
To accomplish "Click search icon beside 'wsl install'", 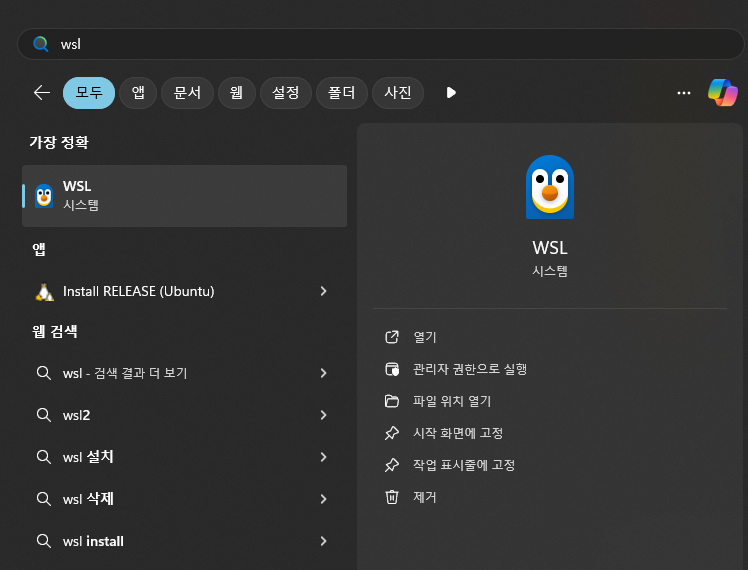I will 44,541.
